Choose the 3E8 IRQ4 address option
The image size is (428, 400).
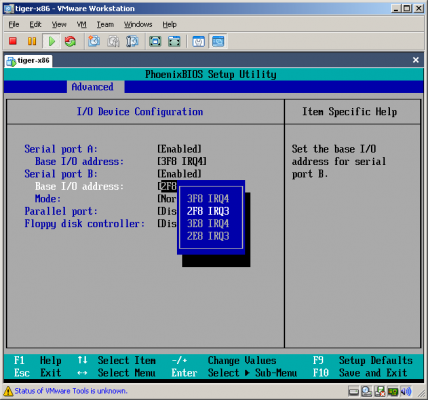[208, 224]
